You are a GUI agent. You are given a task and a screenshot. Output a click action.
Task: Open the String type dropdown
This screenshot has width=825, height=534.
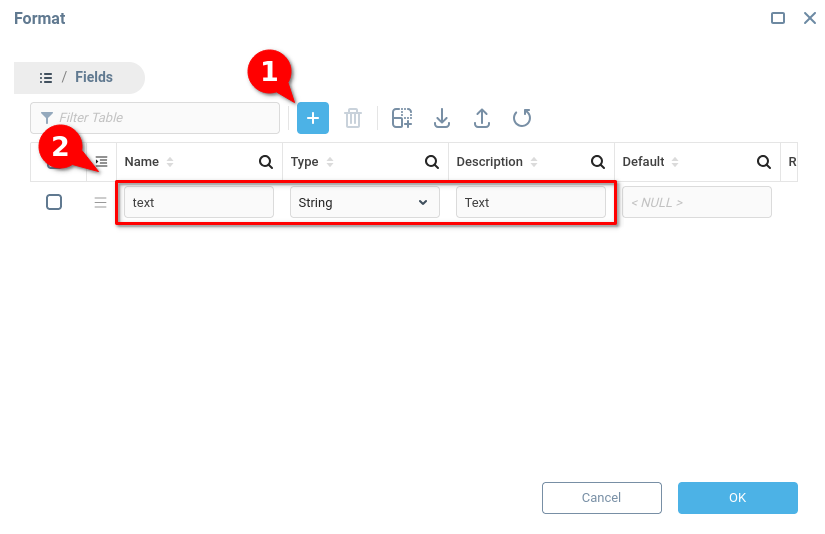pos(365,203)
